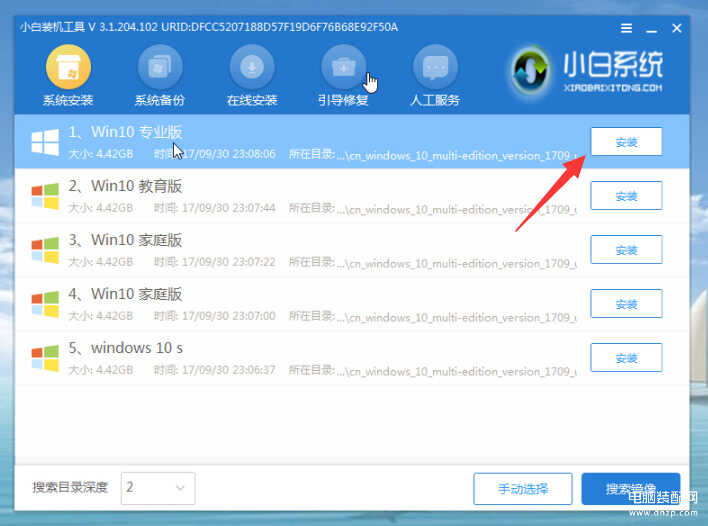This screenshot has width=708, height=526.
Task: Select the 3、Win10 家庭版 title text
Action: click(x=125, y=240)
